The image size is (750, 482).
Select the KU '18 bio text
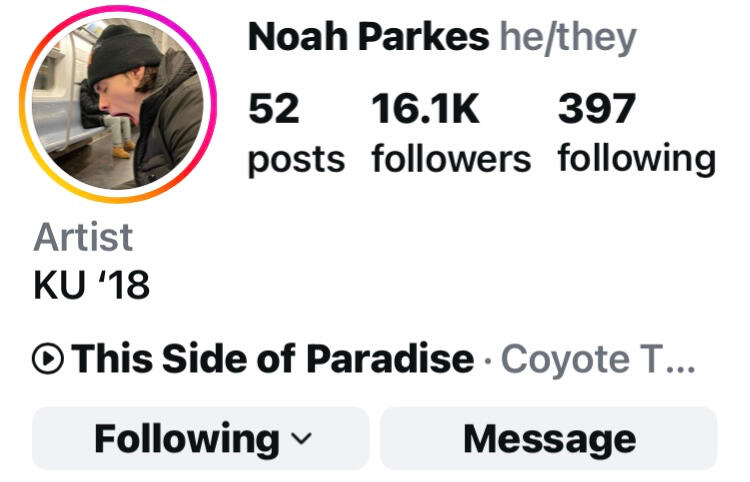(x=91, y=285)
